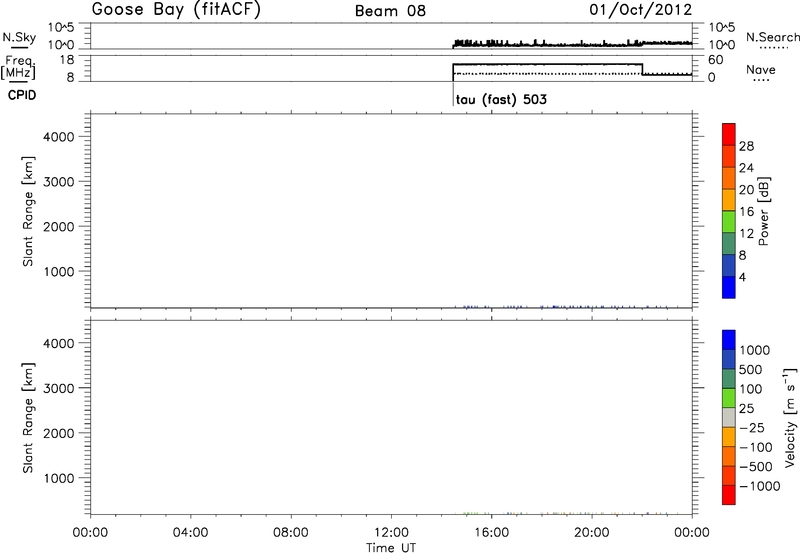This screenshot has height=554, width=800.
Task: Click the '-500' label on Velocity colorbar
Action: tap(756, 466)
